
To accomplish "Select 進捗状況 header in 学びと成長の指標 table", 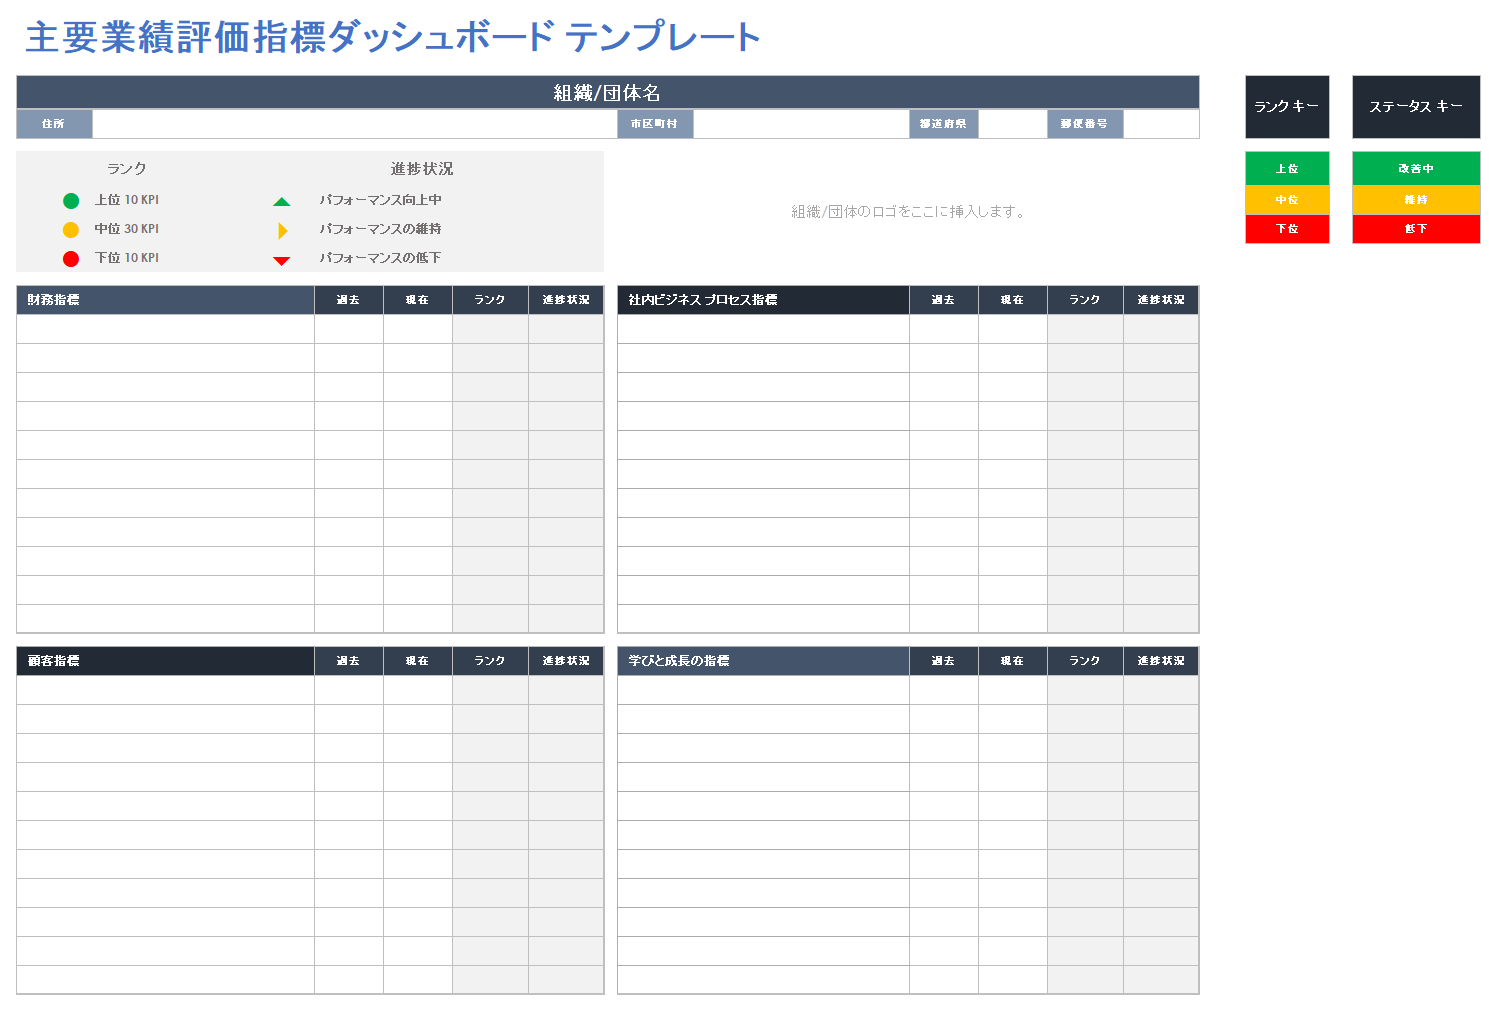I will [1161, 661].
